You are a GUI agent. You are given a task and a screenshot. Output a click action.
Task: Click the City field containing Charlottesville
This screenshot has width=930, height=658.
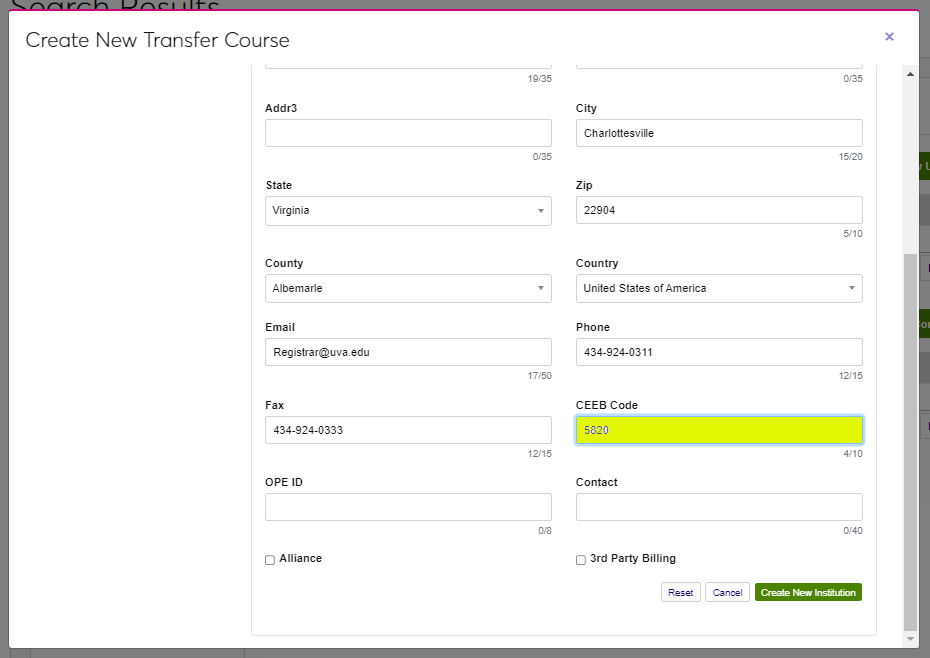tap(719, 133)
